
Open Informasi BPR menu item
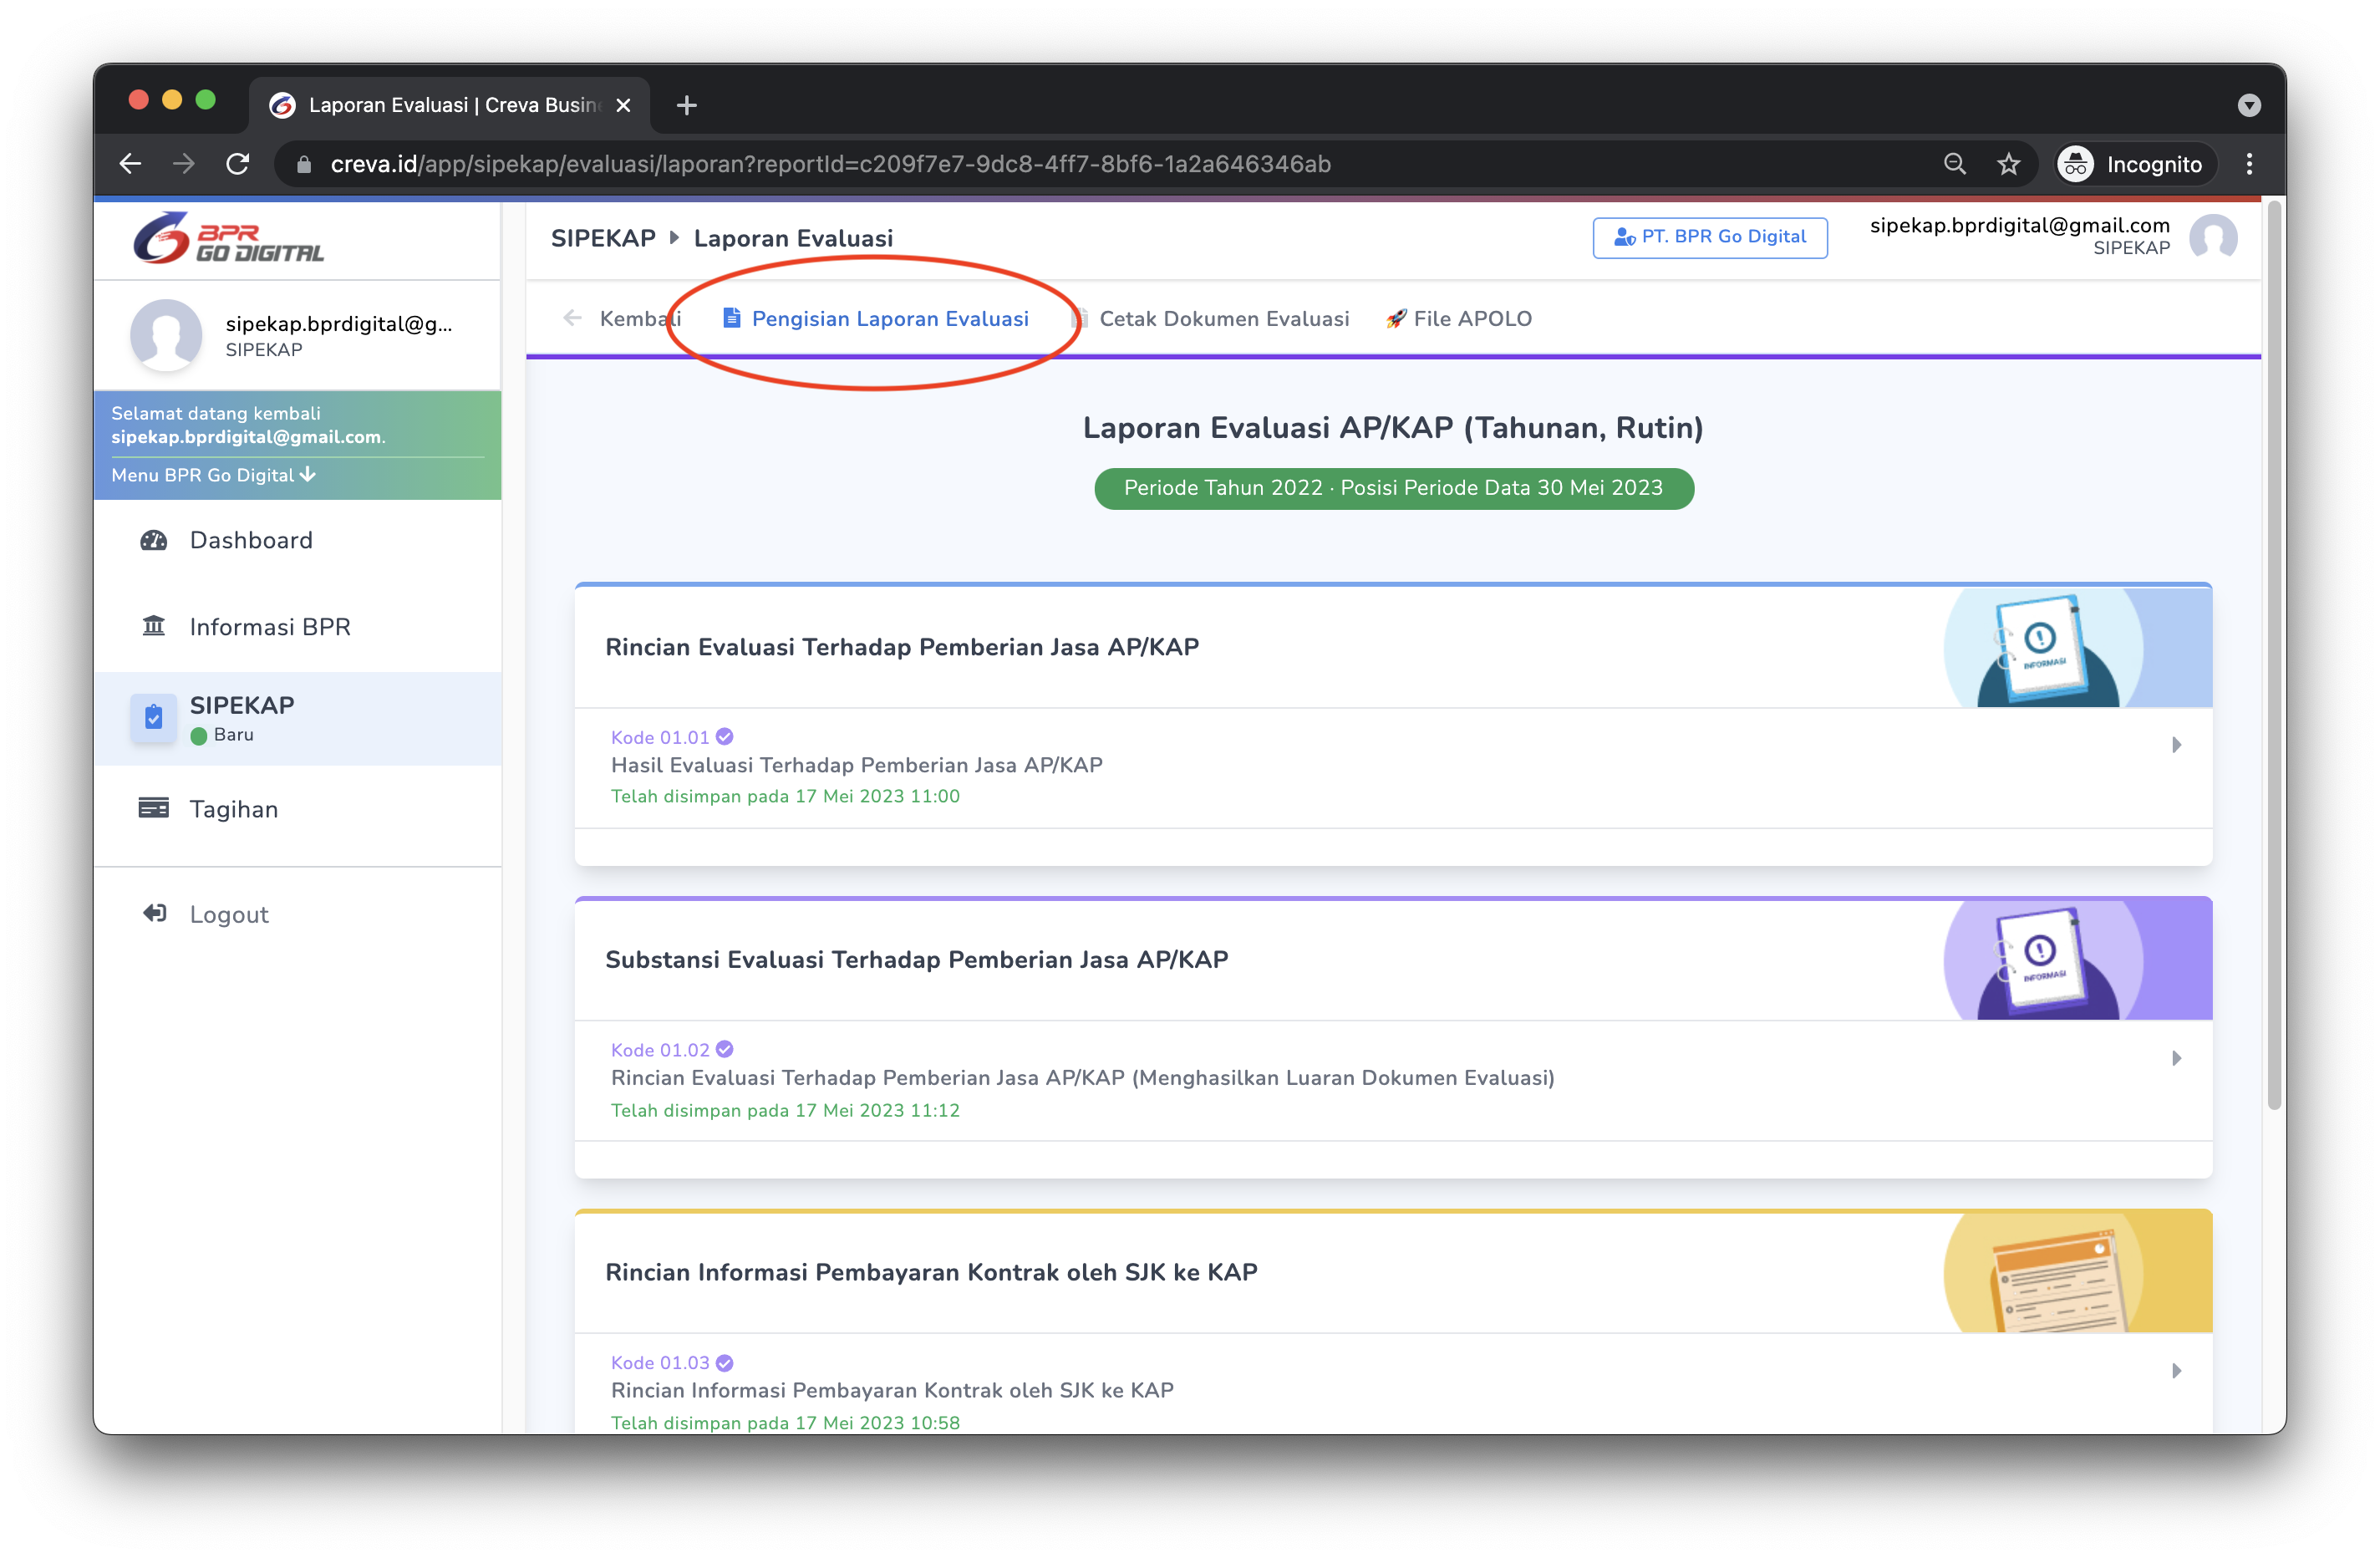[297, 627]
